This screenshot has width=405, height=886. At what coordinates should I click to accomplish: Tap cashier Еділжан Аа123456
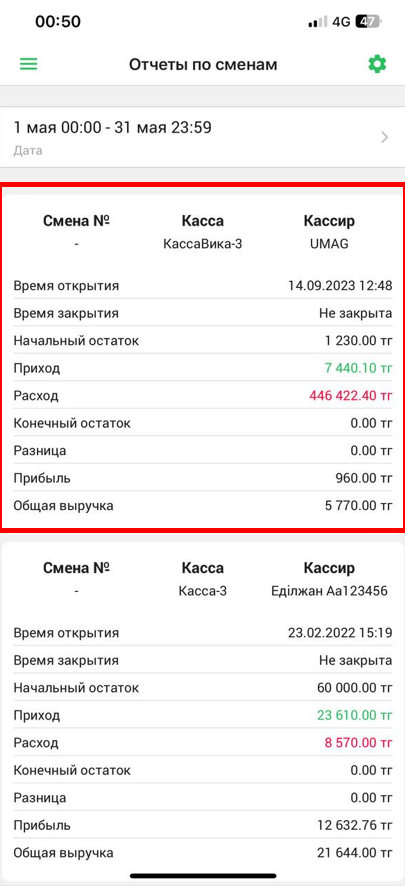(x=329, y=592)
